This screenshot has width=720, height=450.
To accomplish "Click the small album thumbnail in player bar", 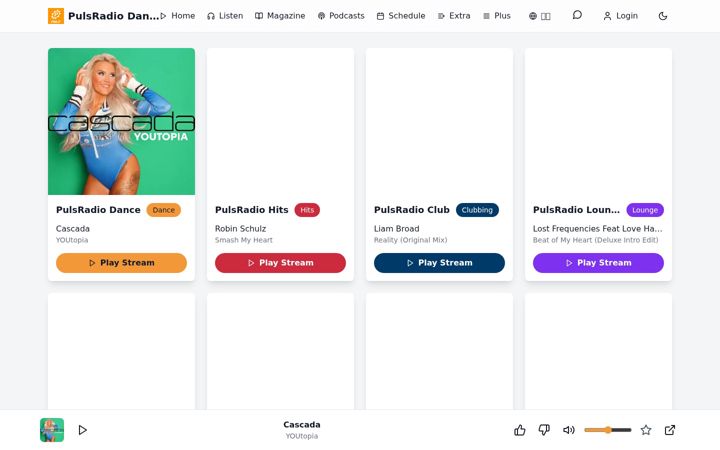I will tap(52, 430).
